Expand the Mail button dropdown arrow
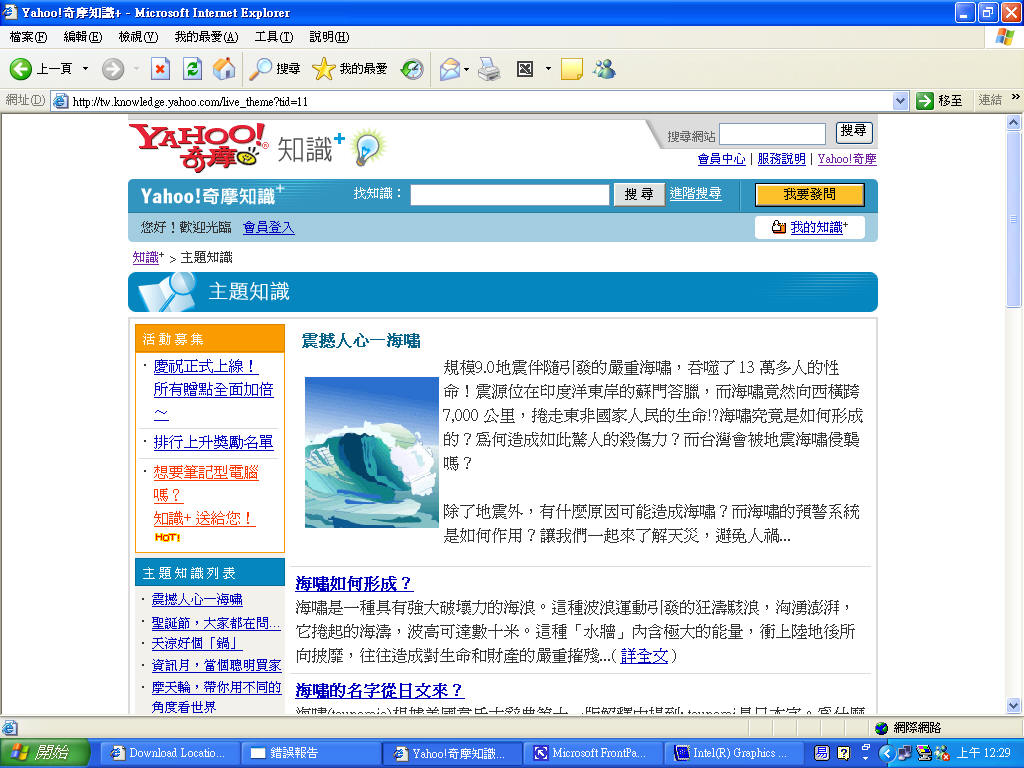Viewport: 1024px width, 768px height. pyautogui.click(x=466, y=69)
